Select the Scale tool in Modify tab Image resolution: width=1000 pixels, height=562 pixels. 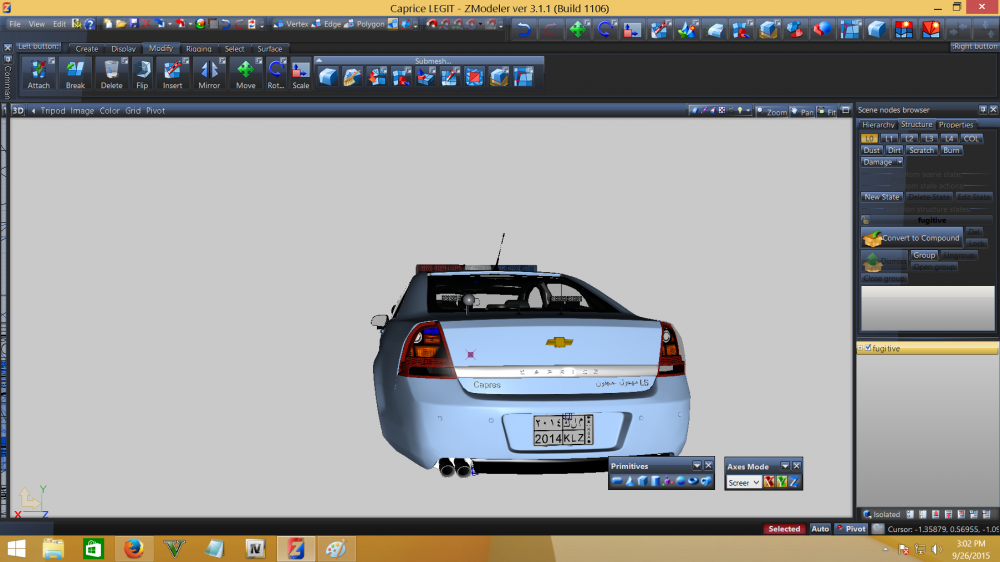point(300,73)
